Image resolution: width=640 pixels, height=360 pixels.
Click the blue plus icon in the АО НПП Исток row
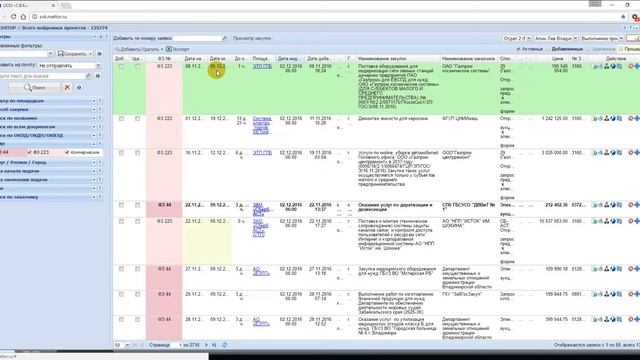(637, 221)
